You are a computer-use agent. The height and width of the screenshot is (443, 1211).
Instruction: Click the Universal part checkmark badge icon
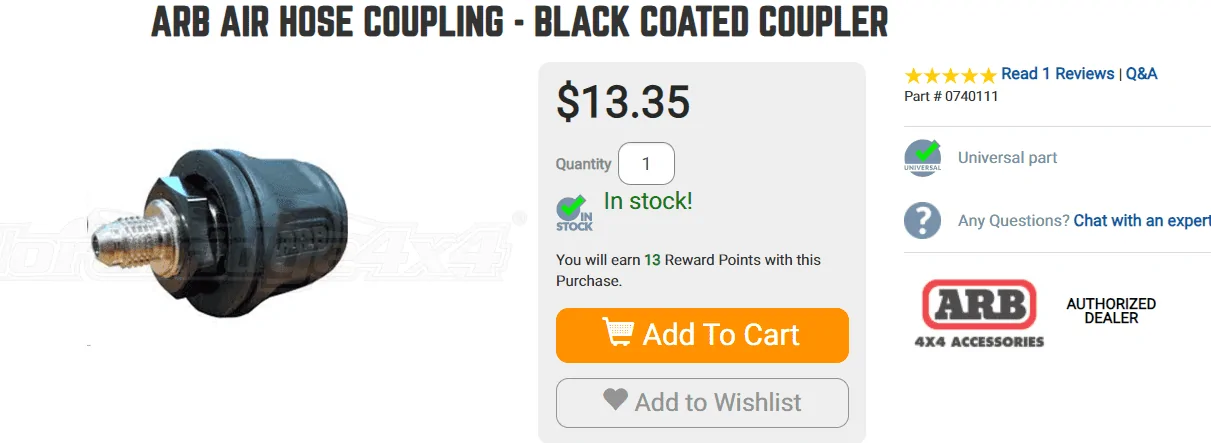922,158
